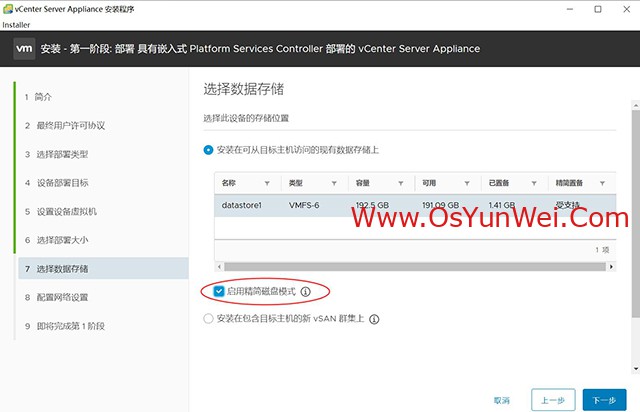Viewport: 640px width, 412px height.
Task: Go to step 9 即将完成第 1 阶段
Action: (x=64, y=326)
